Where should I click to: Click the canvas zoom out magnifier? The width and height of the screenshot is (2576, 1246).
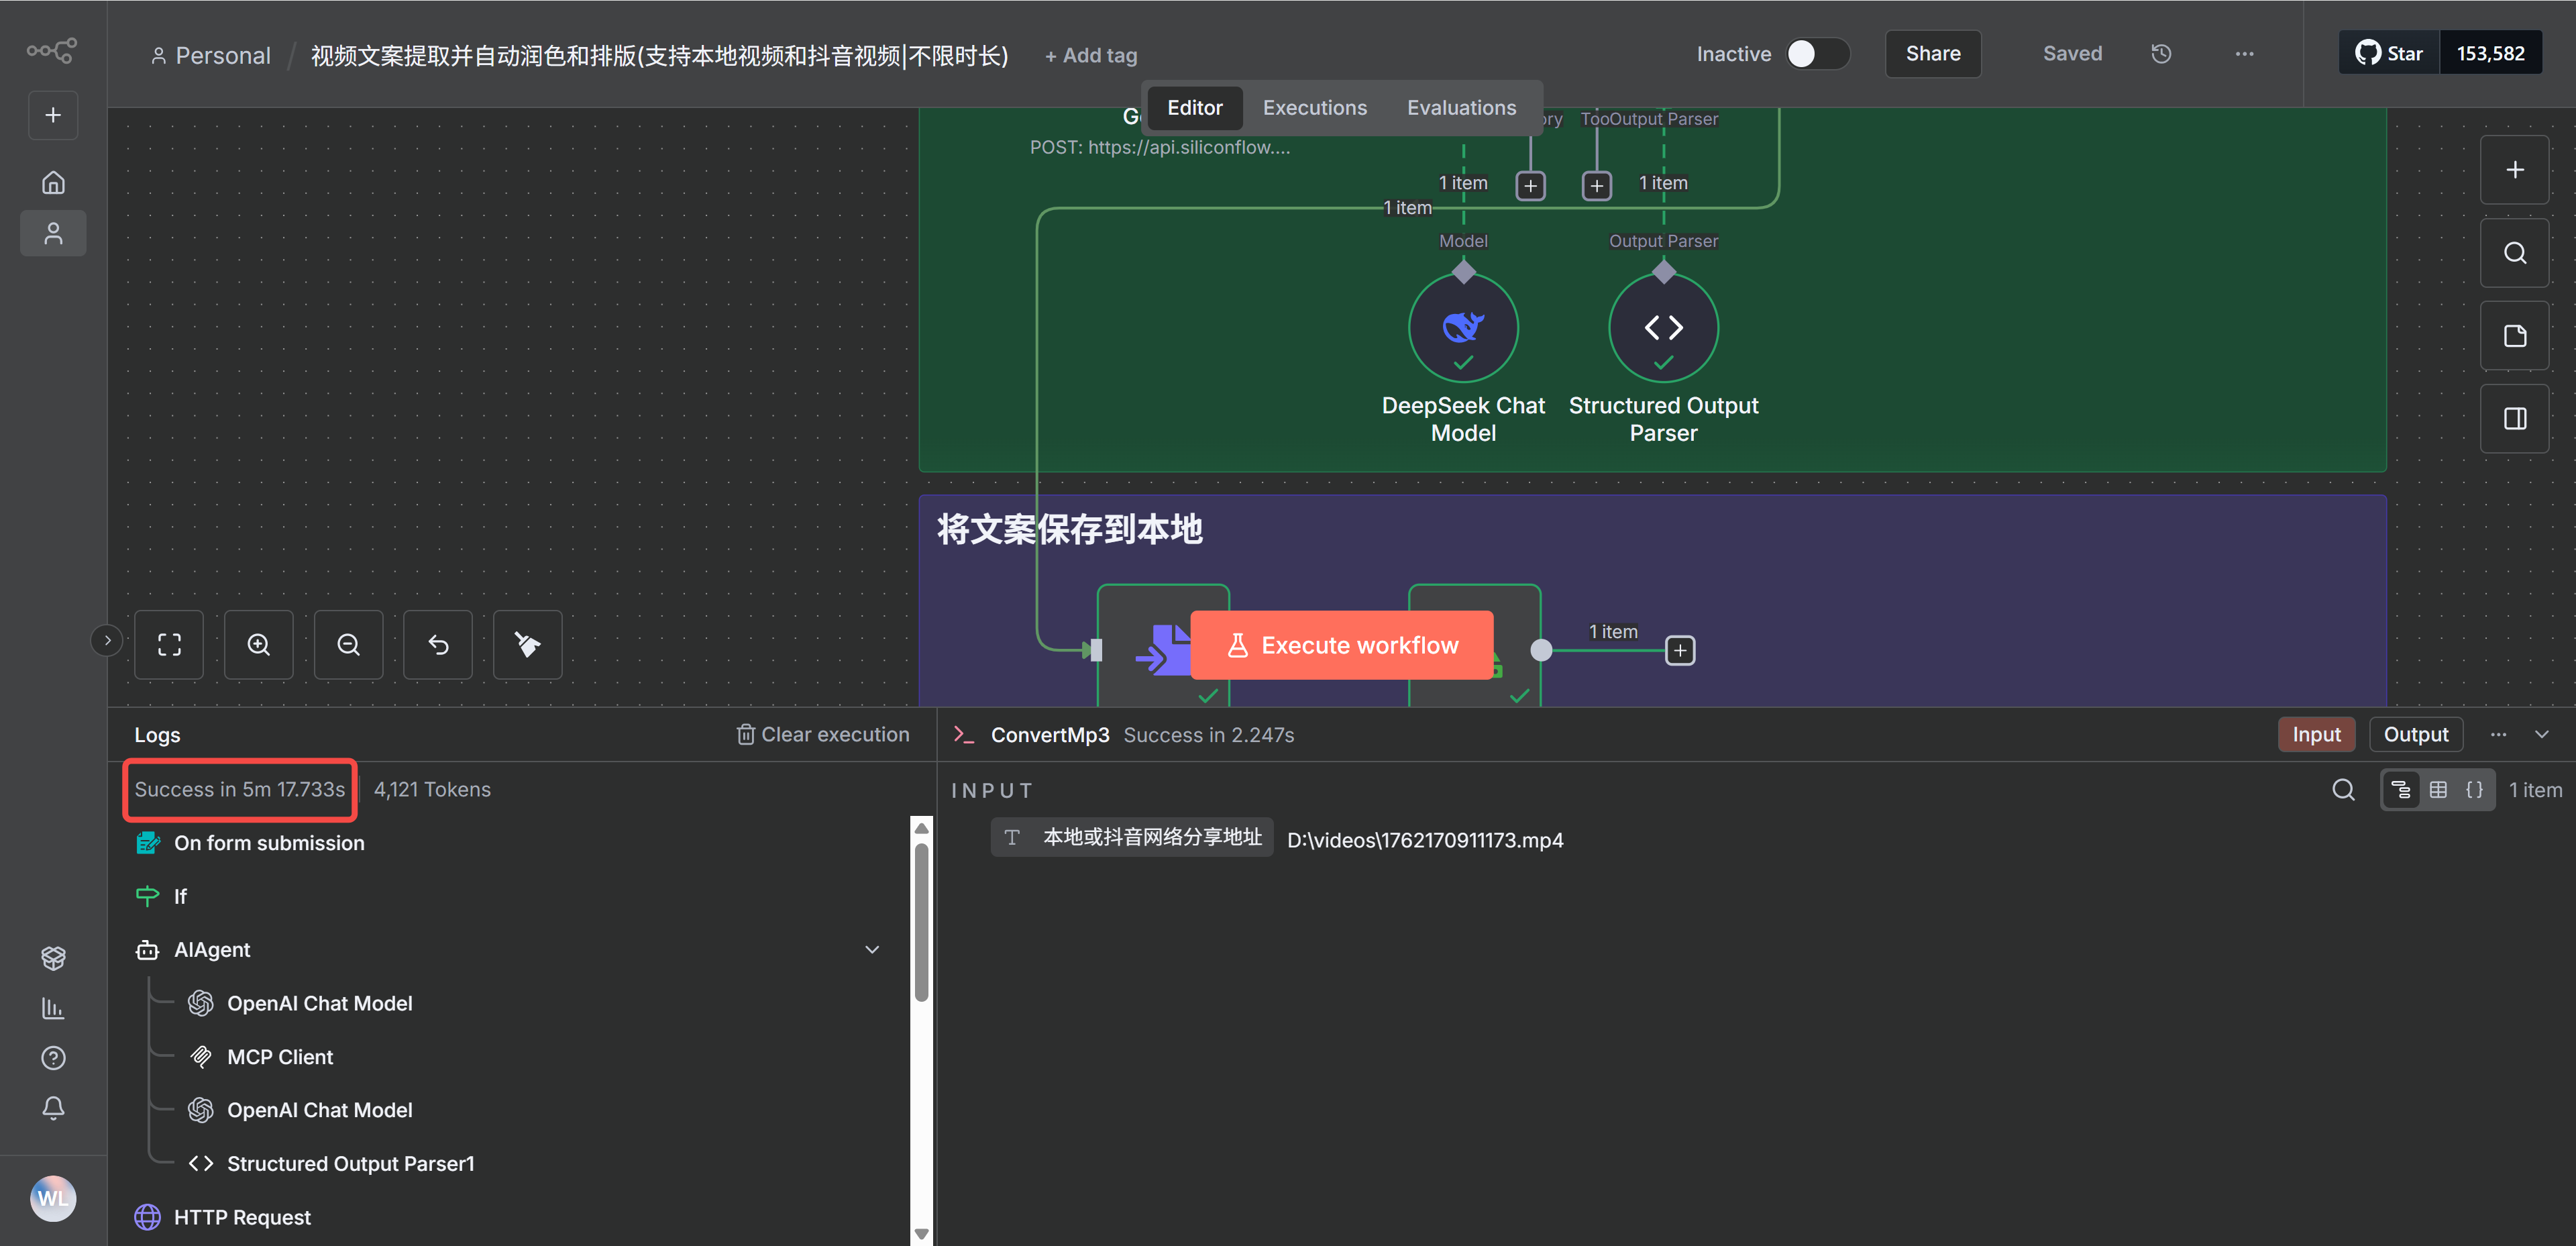(348, 645)
